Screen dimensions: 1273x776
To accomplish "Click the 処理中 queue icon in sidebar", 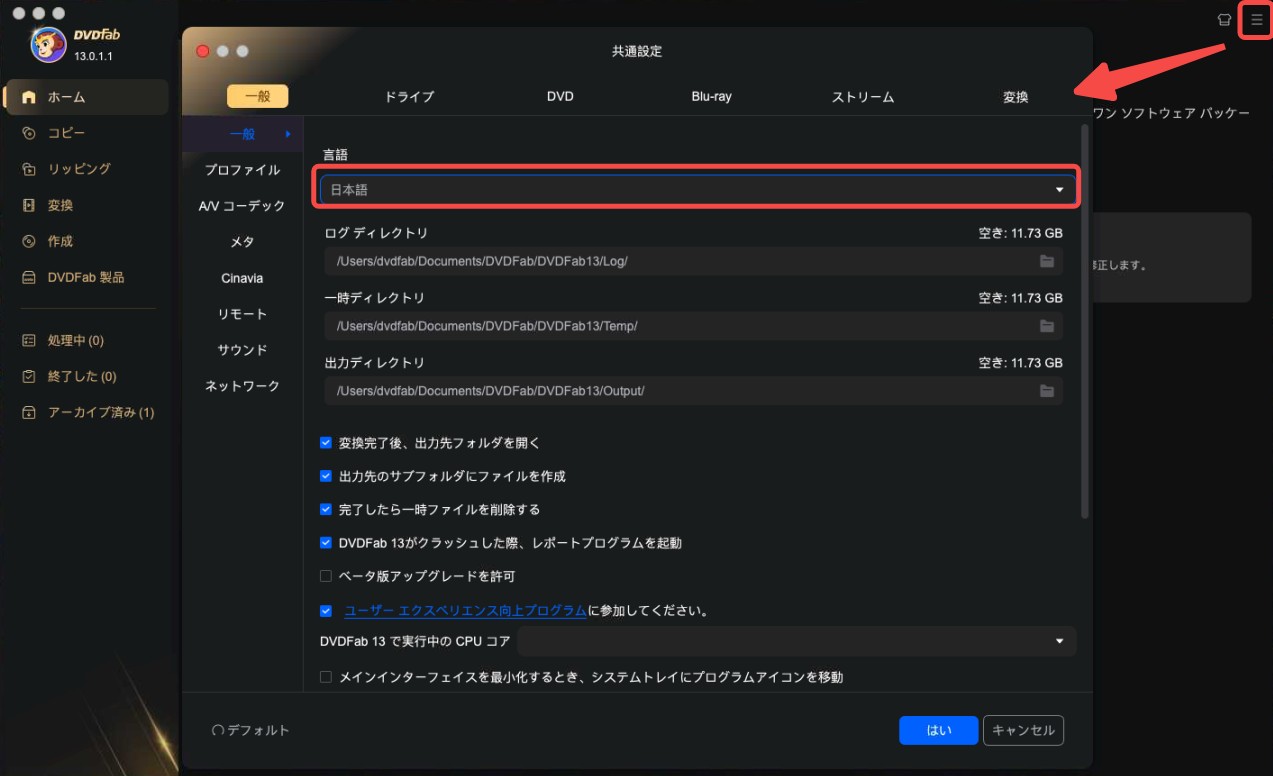I will [29, 340].
